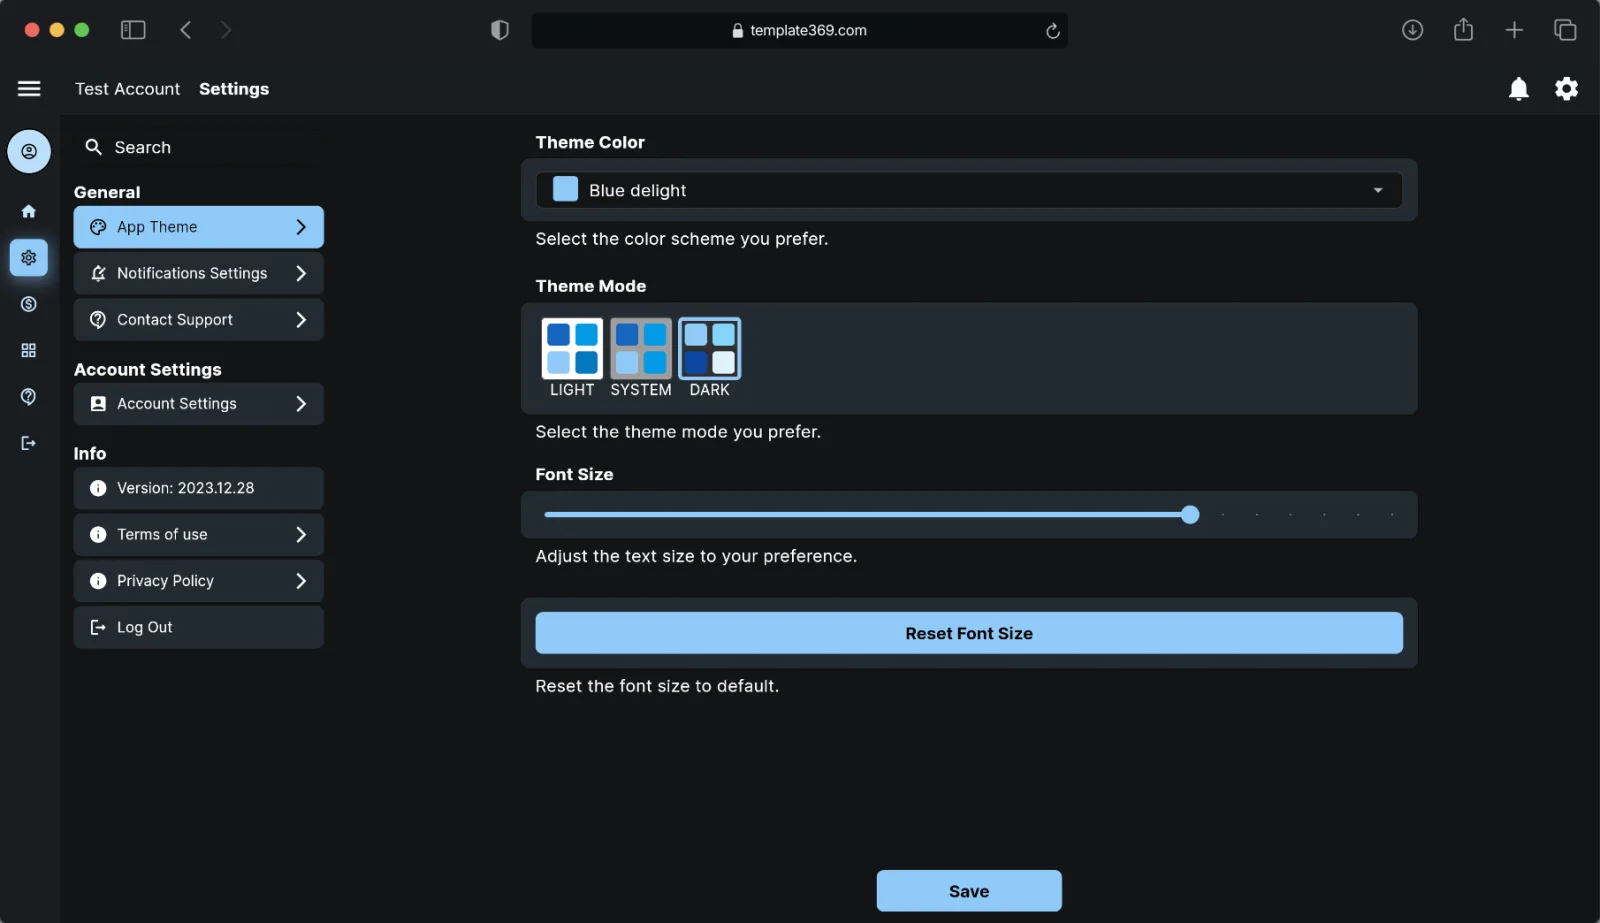Image resolution: width=1600 pixels, height=923 pixels.
Task: Expand the Privacy Policy chevron
Action: point(301,581)
